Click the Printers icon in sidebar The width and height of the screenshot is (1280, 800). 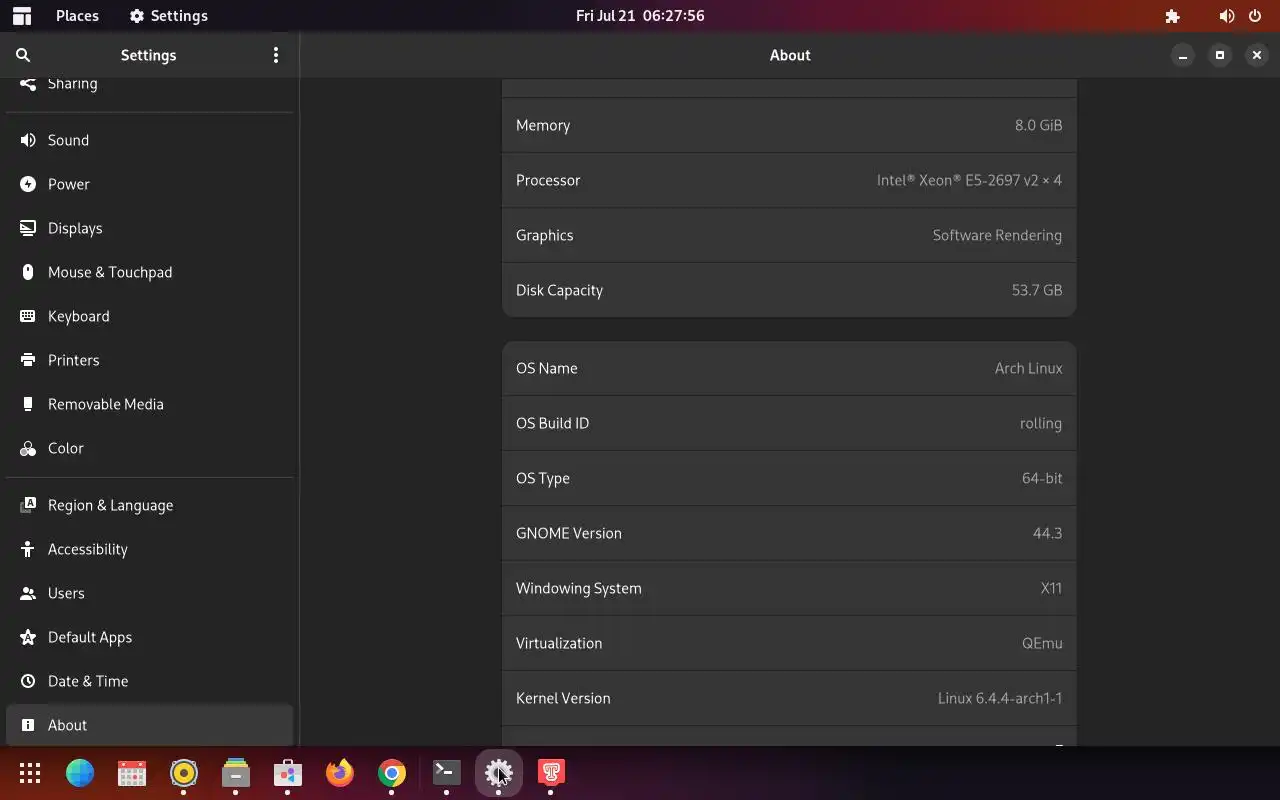[28, 360]
